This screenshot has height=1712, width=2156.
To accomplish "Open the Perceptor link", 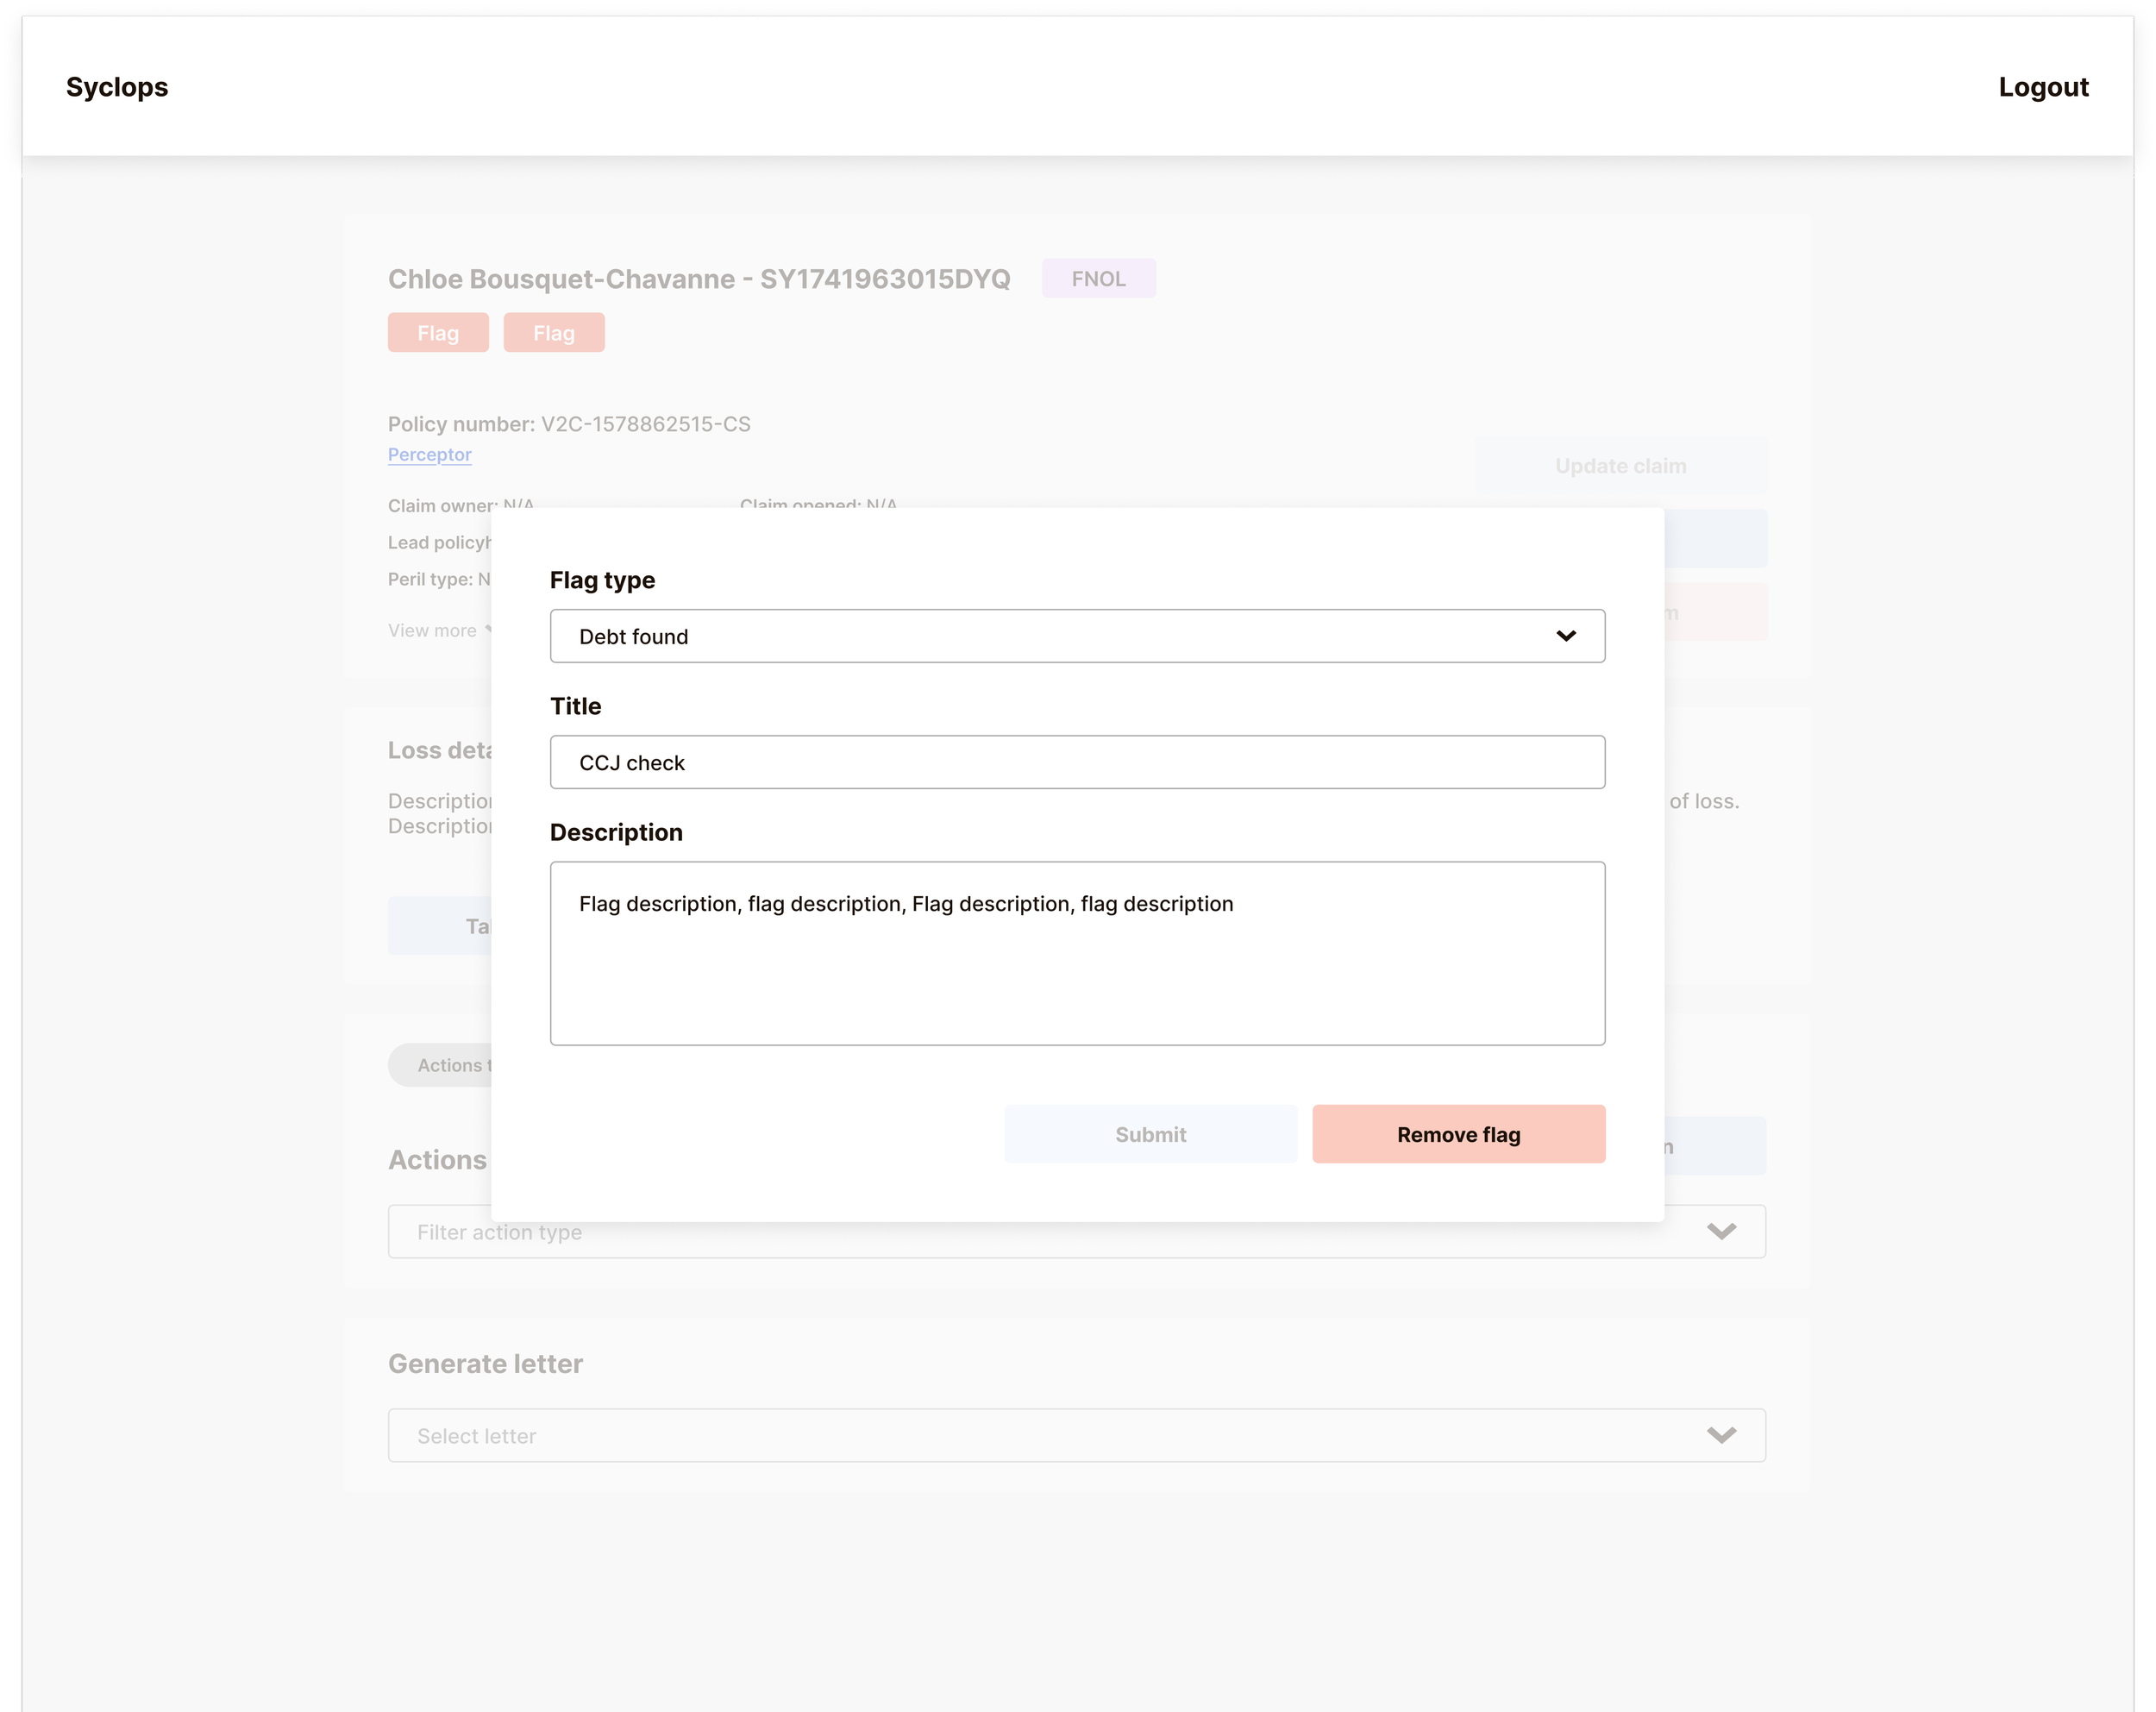I will pos(429,454).
